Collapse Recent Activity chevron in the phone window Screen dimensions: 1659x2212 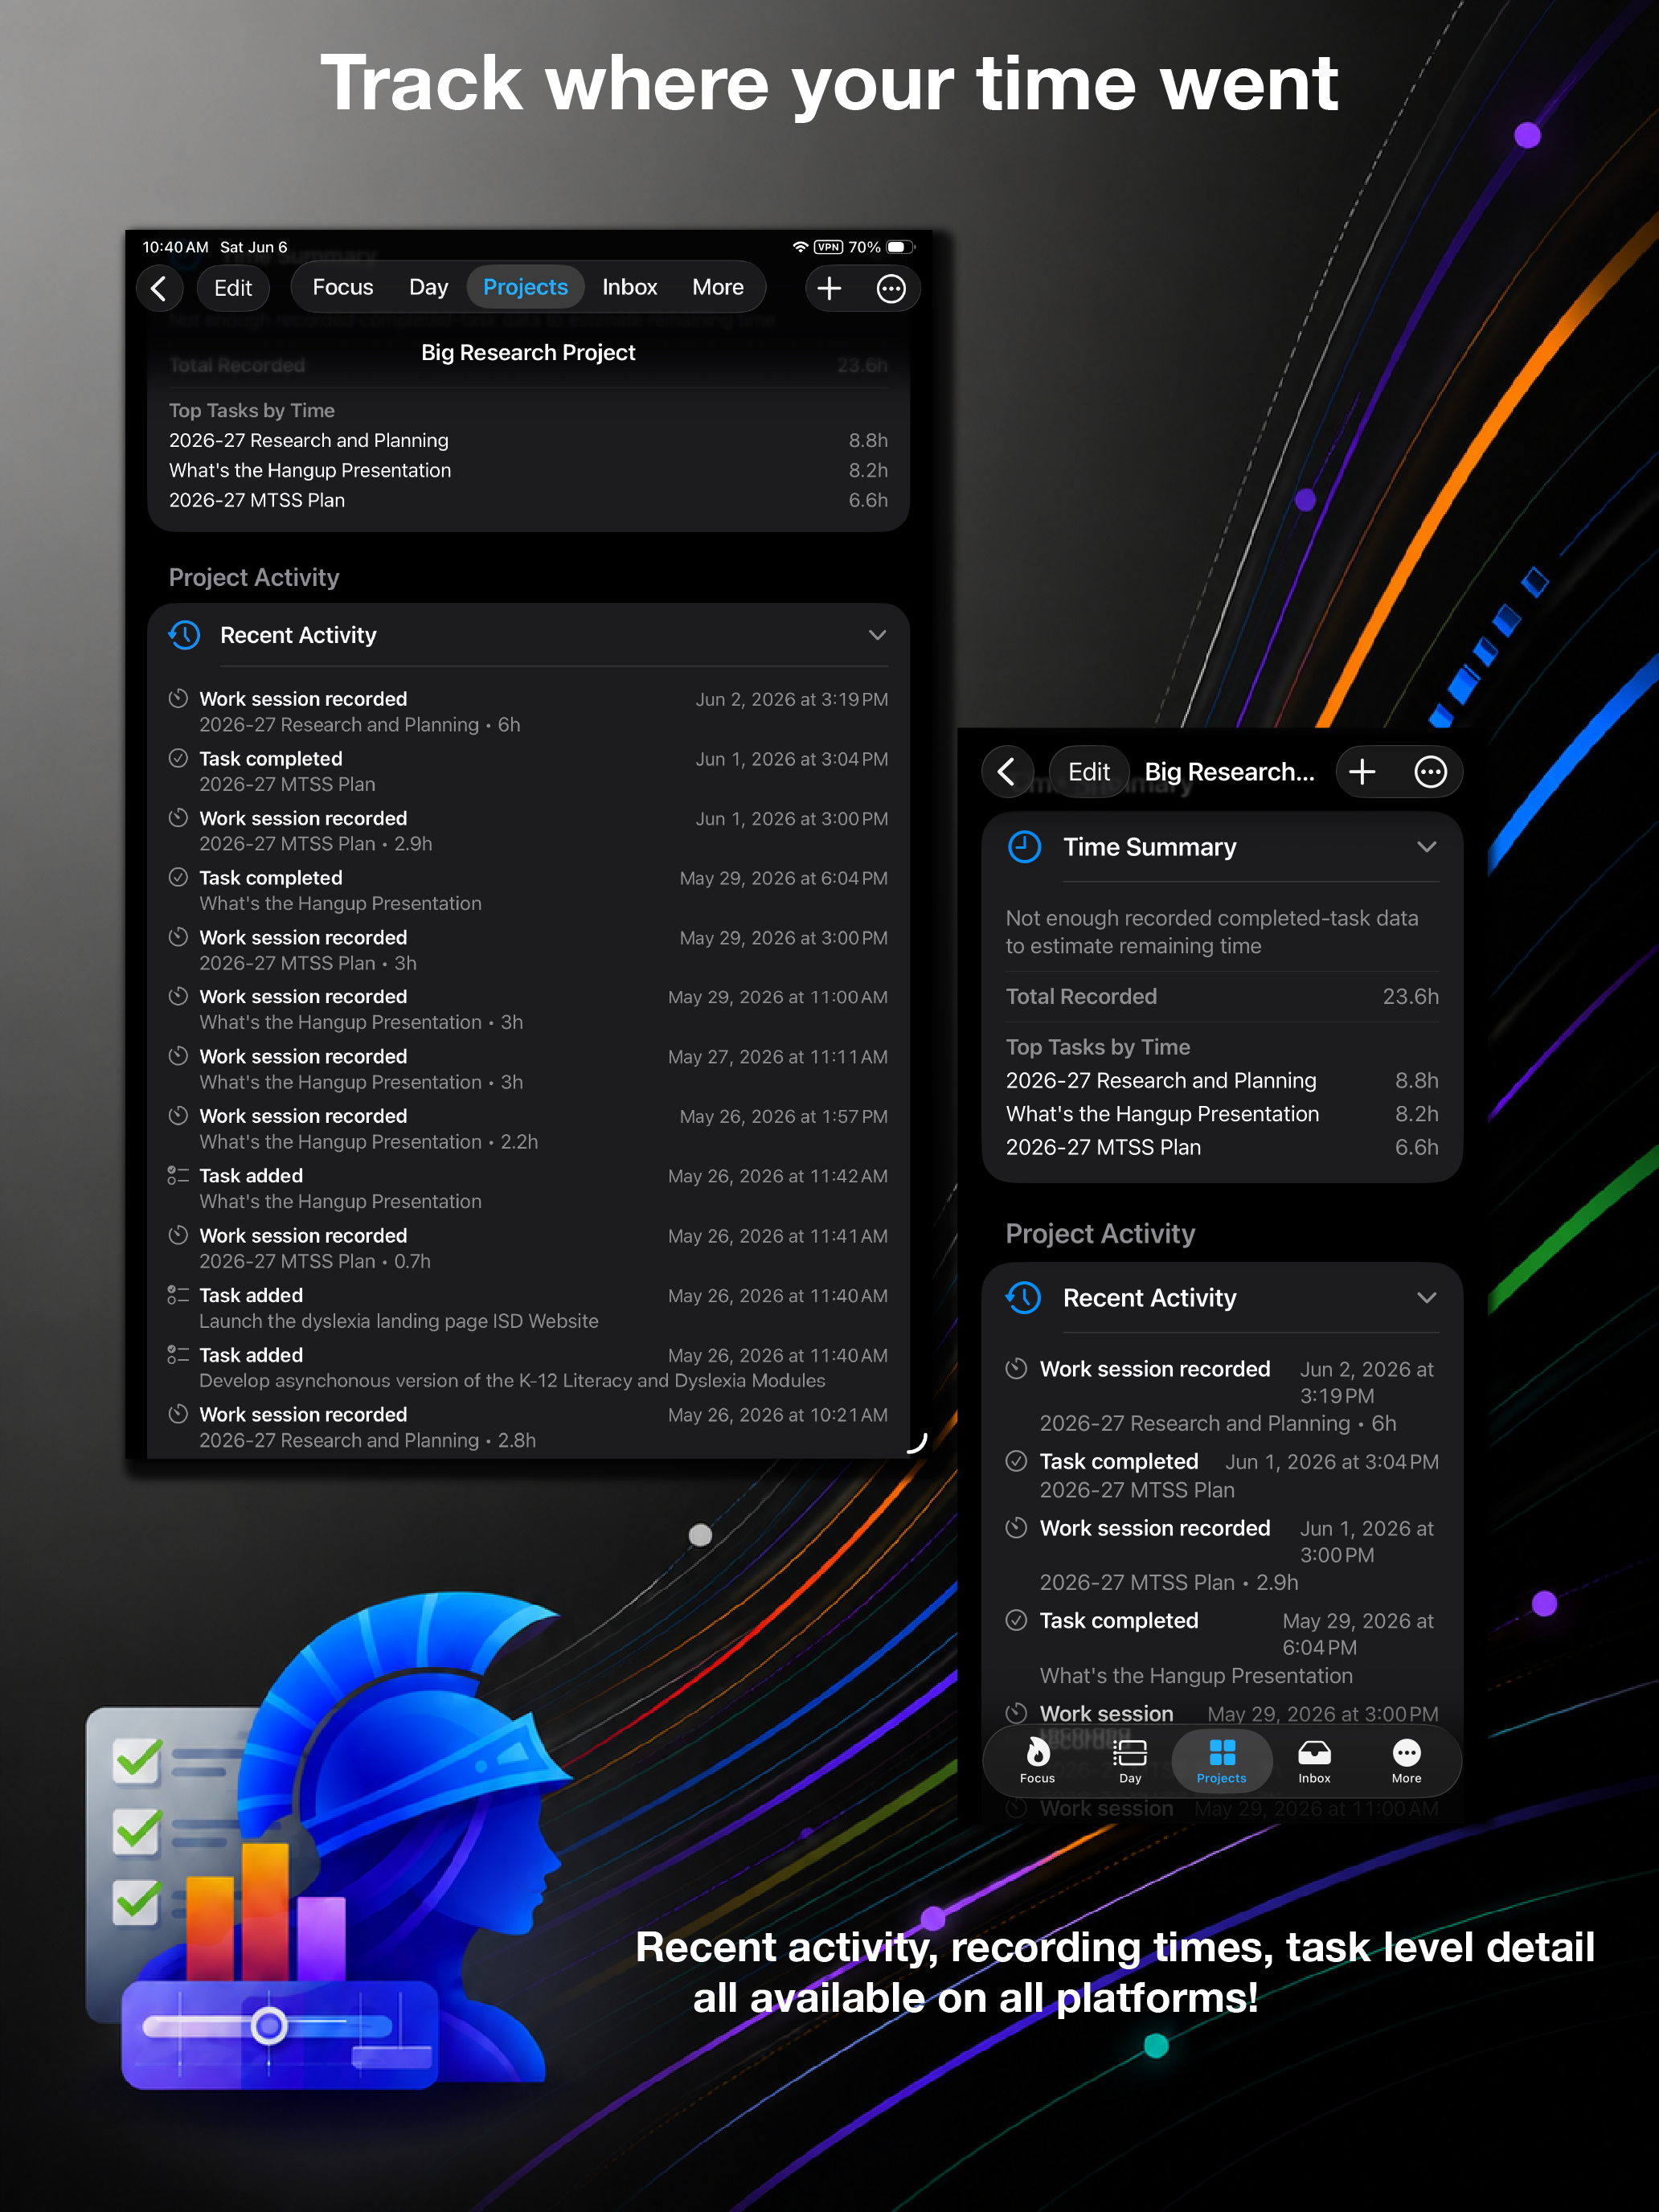click(x=1426, y=1298)
